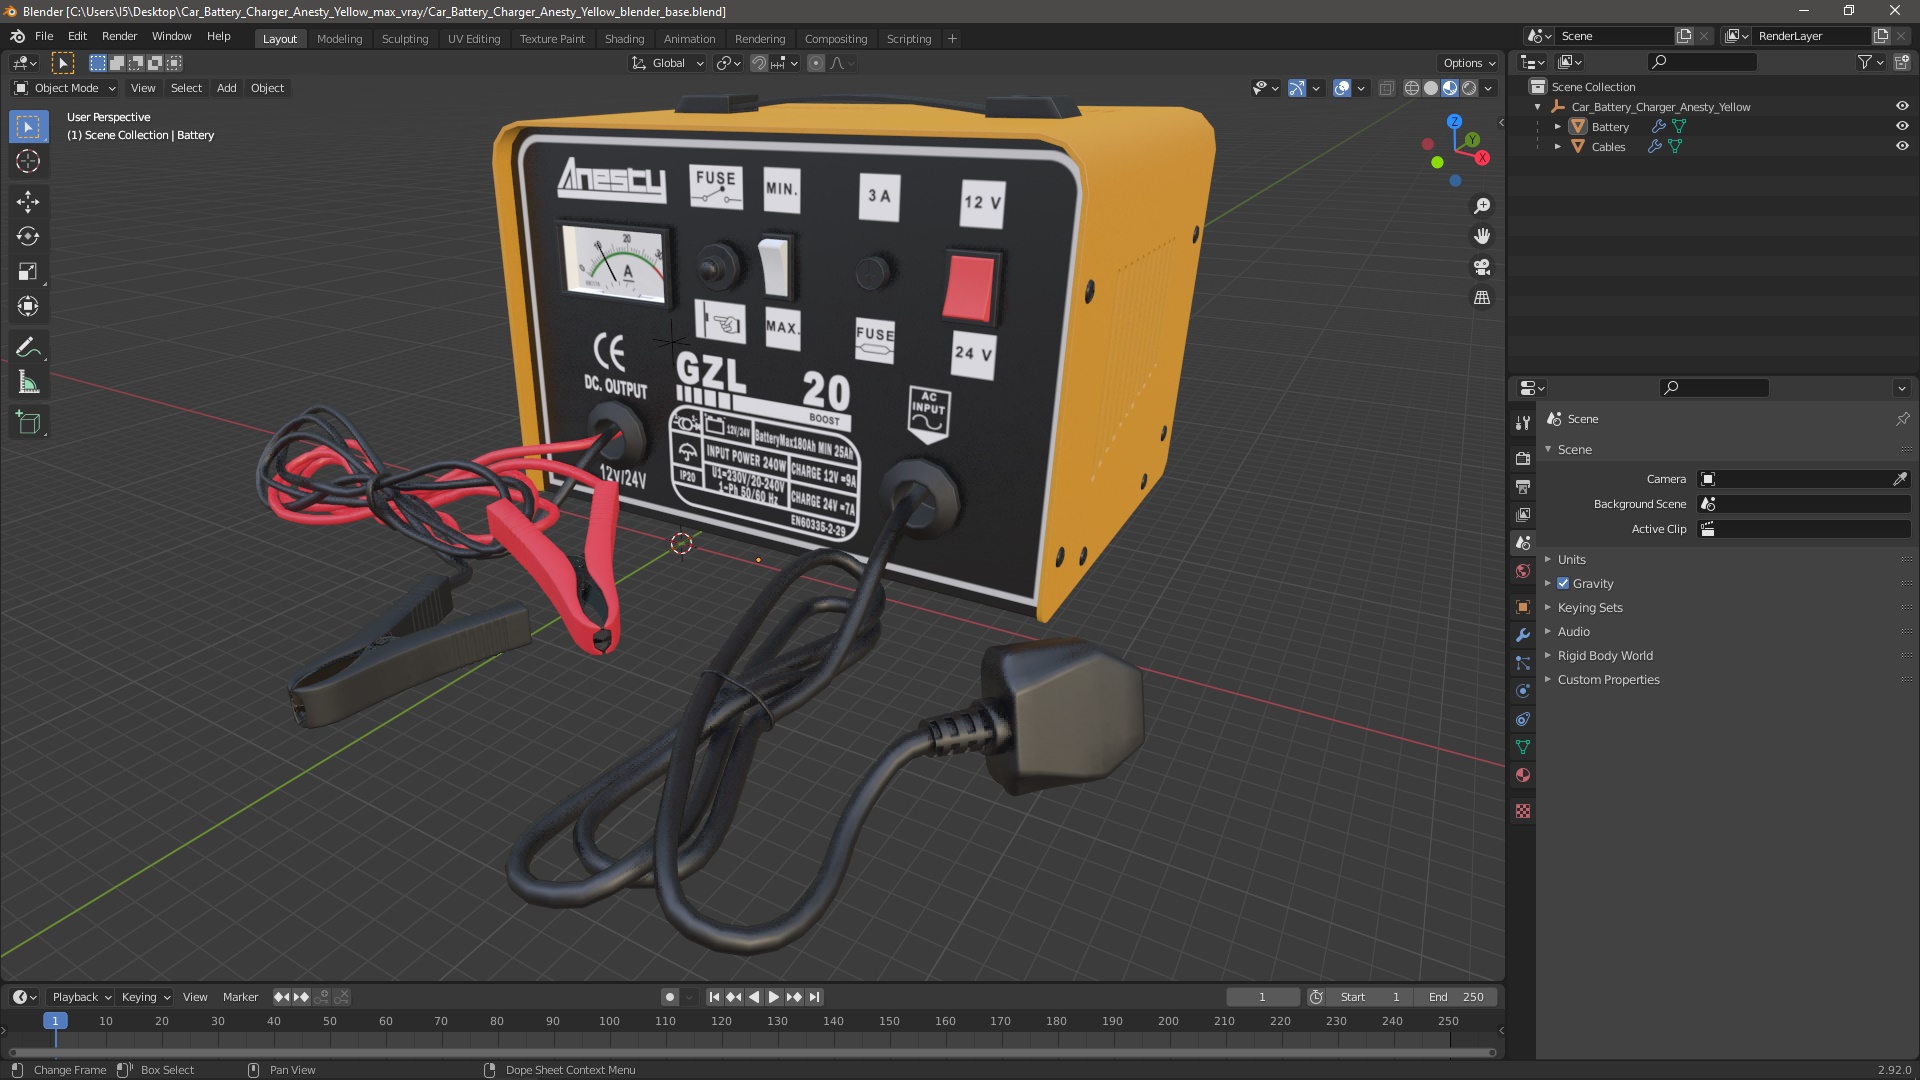Open the World properties tab
The width and height of the screenshot is (1920, 1080).
1523,571
